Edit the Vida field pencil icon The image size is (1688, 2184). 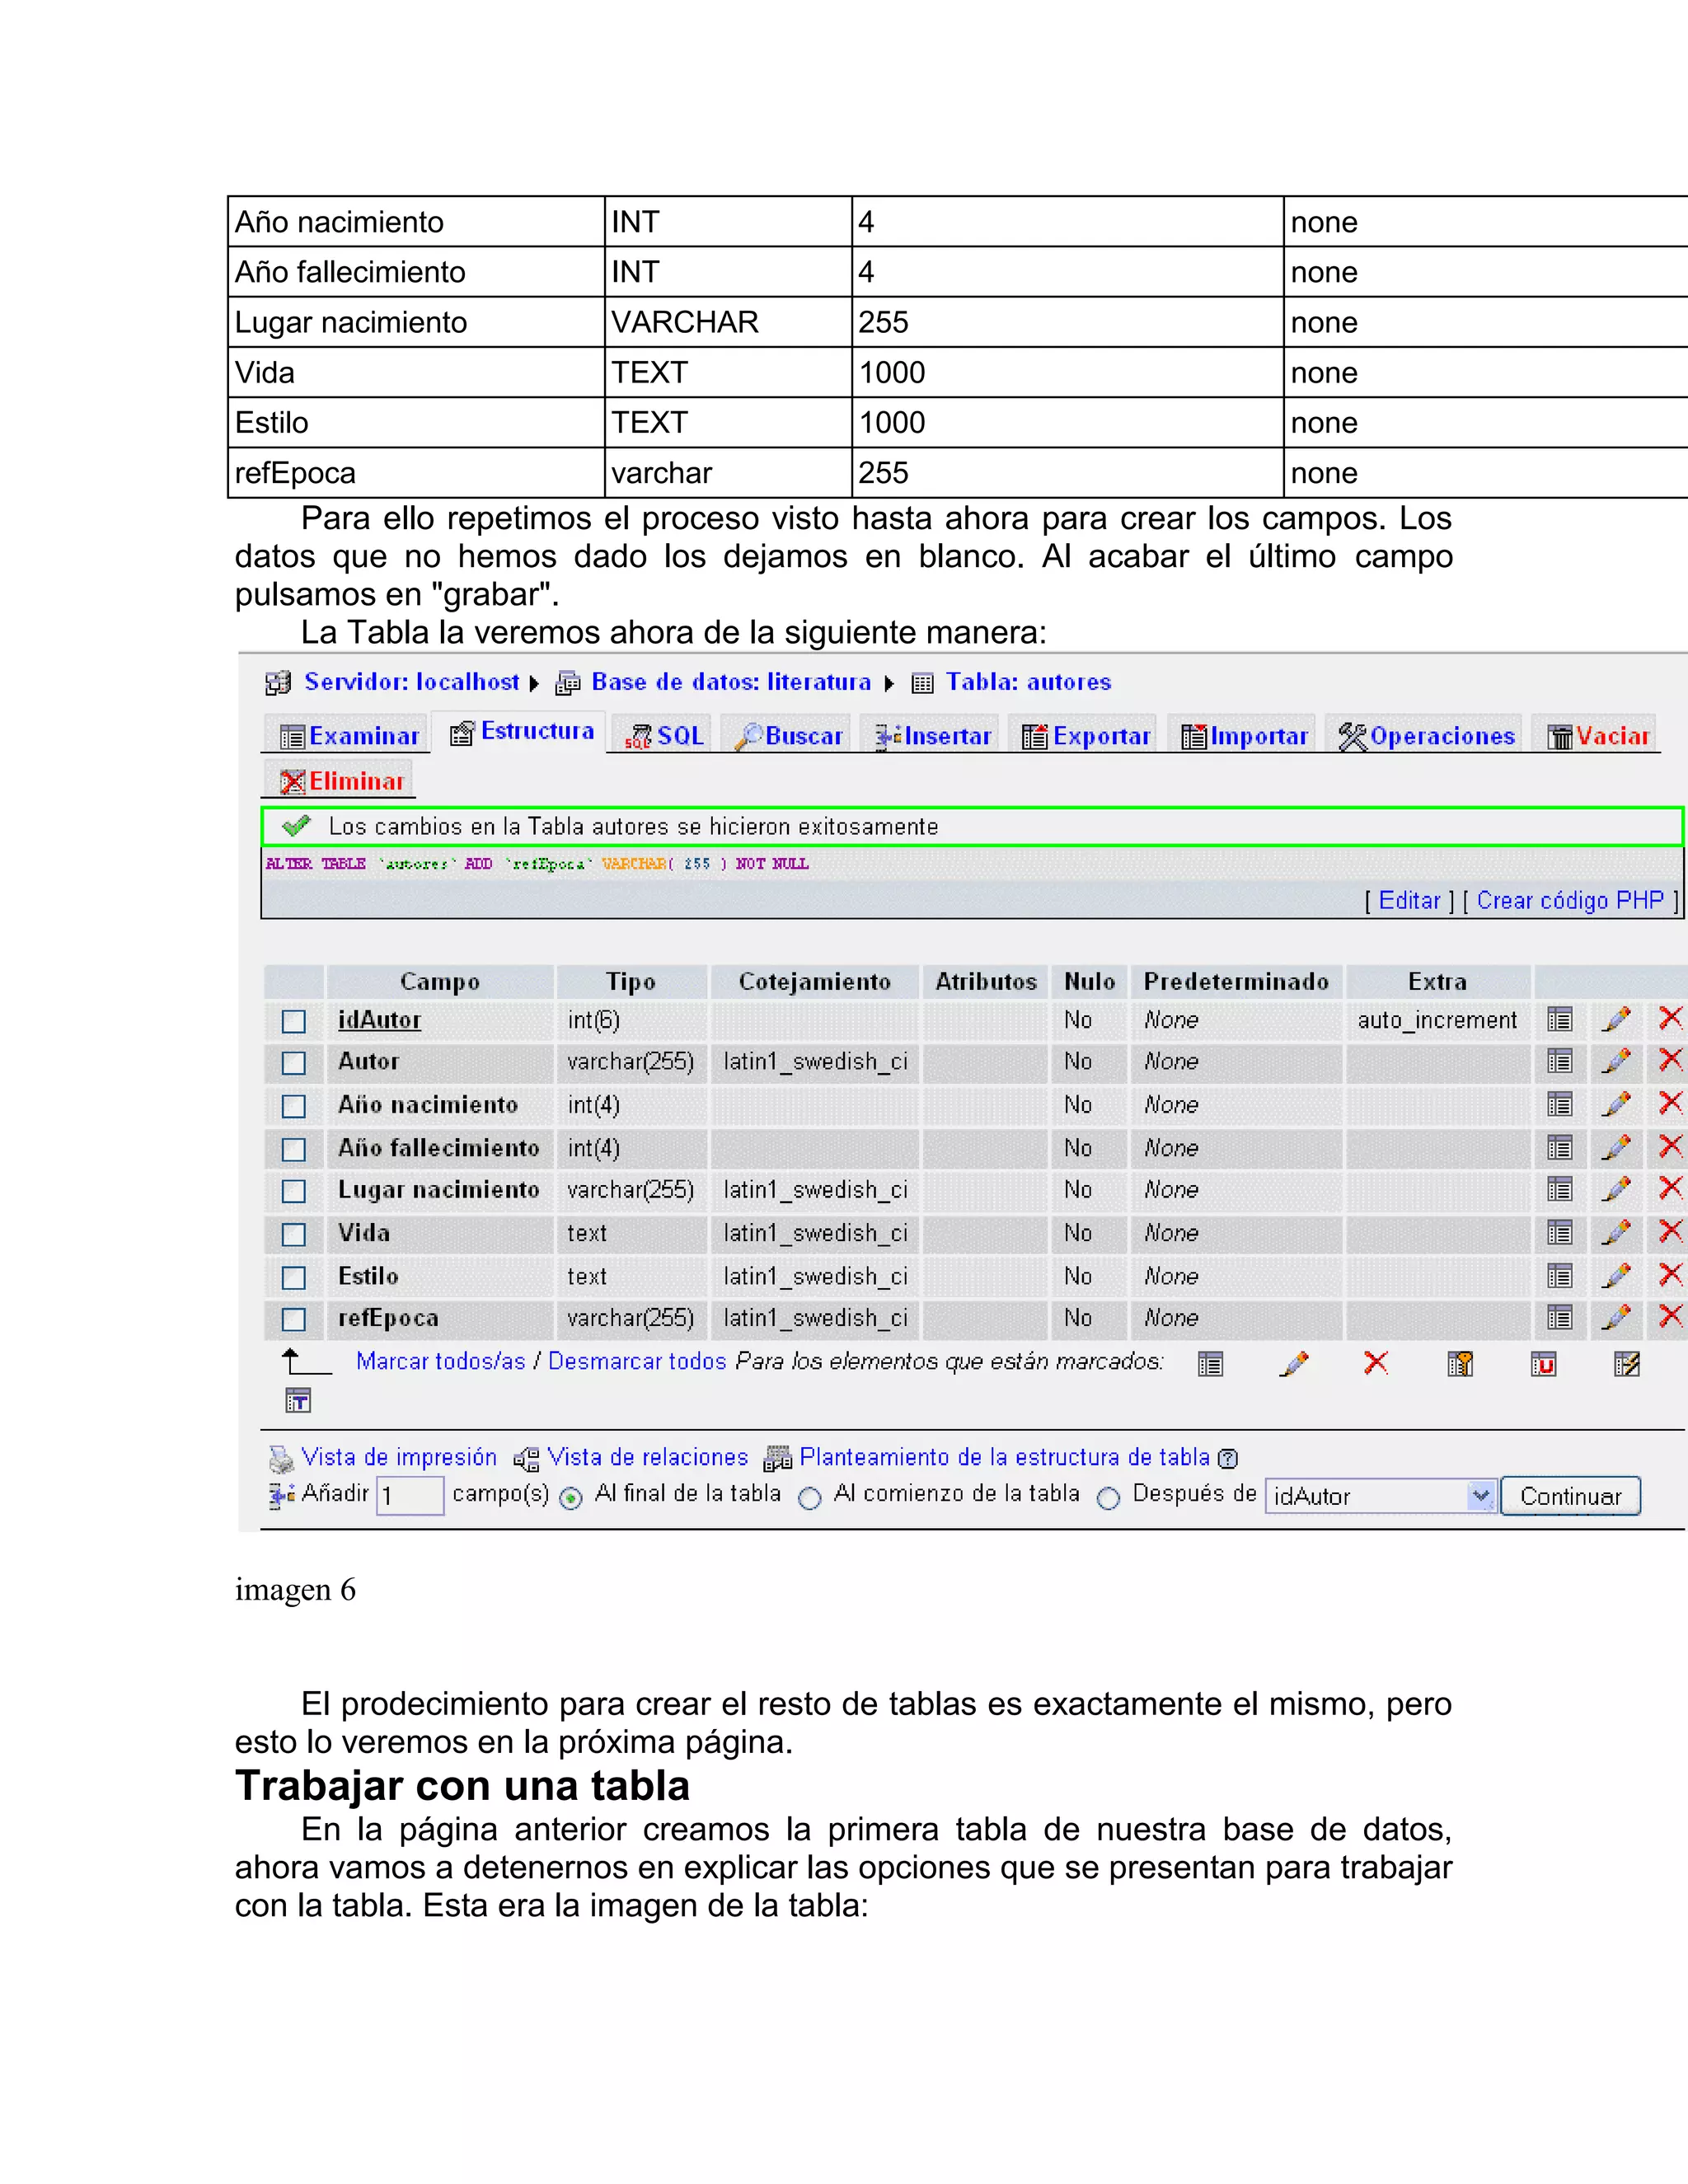[x=1616, y=1232]
